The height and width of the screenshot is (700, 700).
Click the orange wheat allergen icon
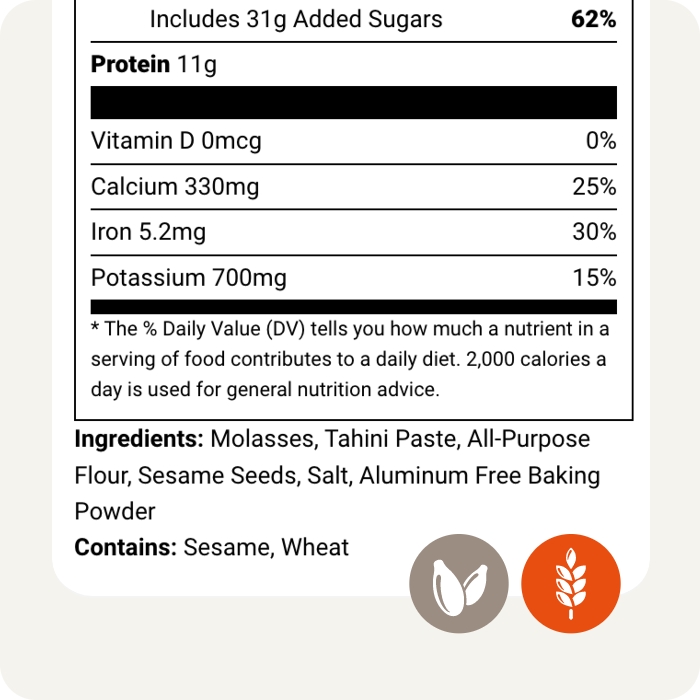pos(571,583)
